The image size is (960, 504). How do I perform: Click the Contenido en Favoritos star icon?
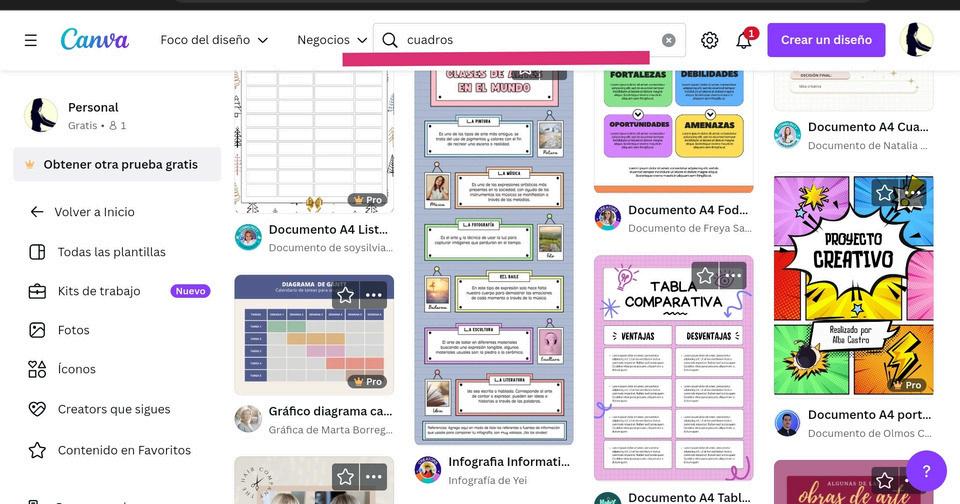point(37,450)
